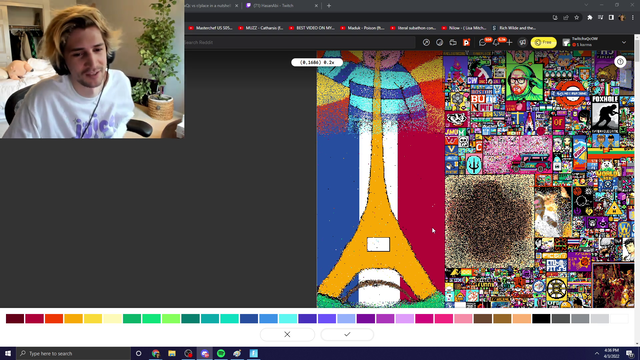Select the dark brown color swatch

coord(483,318)
